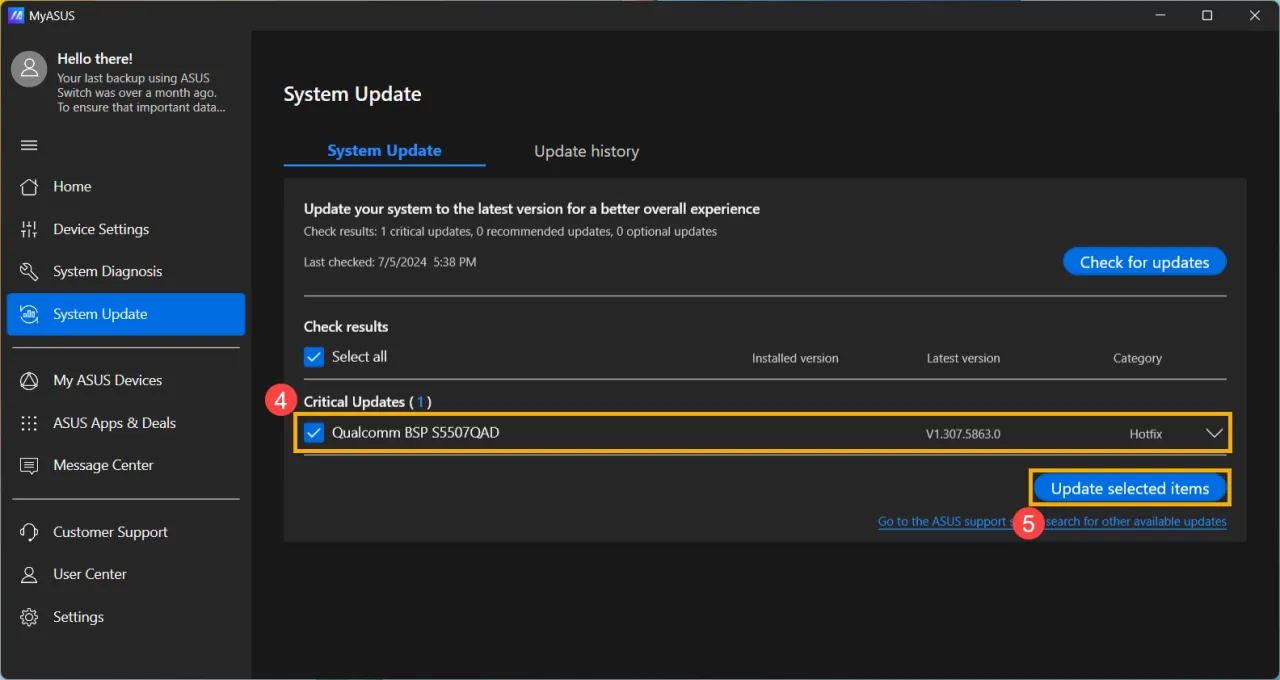Open Device Settings sliders icon

[x=29, y=229]
